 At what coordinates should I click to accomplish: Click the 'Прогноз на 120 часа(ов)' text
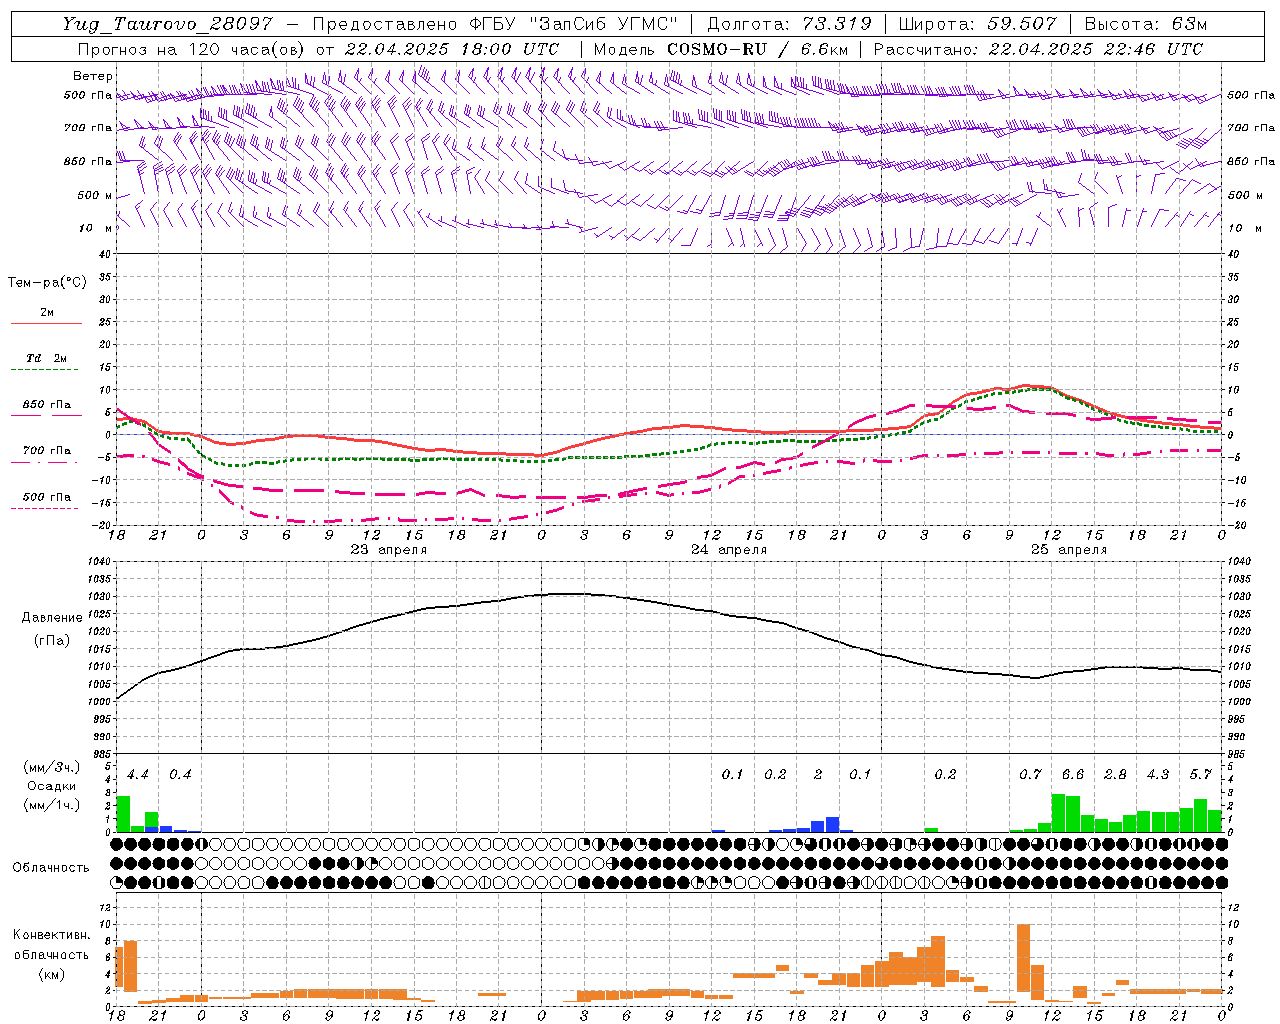[193, 49]
